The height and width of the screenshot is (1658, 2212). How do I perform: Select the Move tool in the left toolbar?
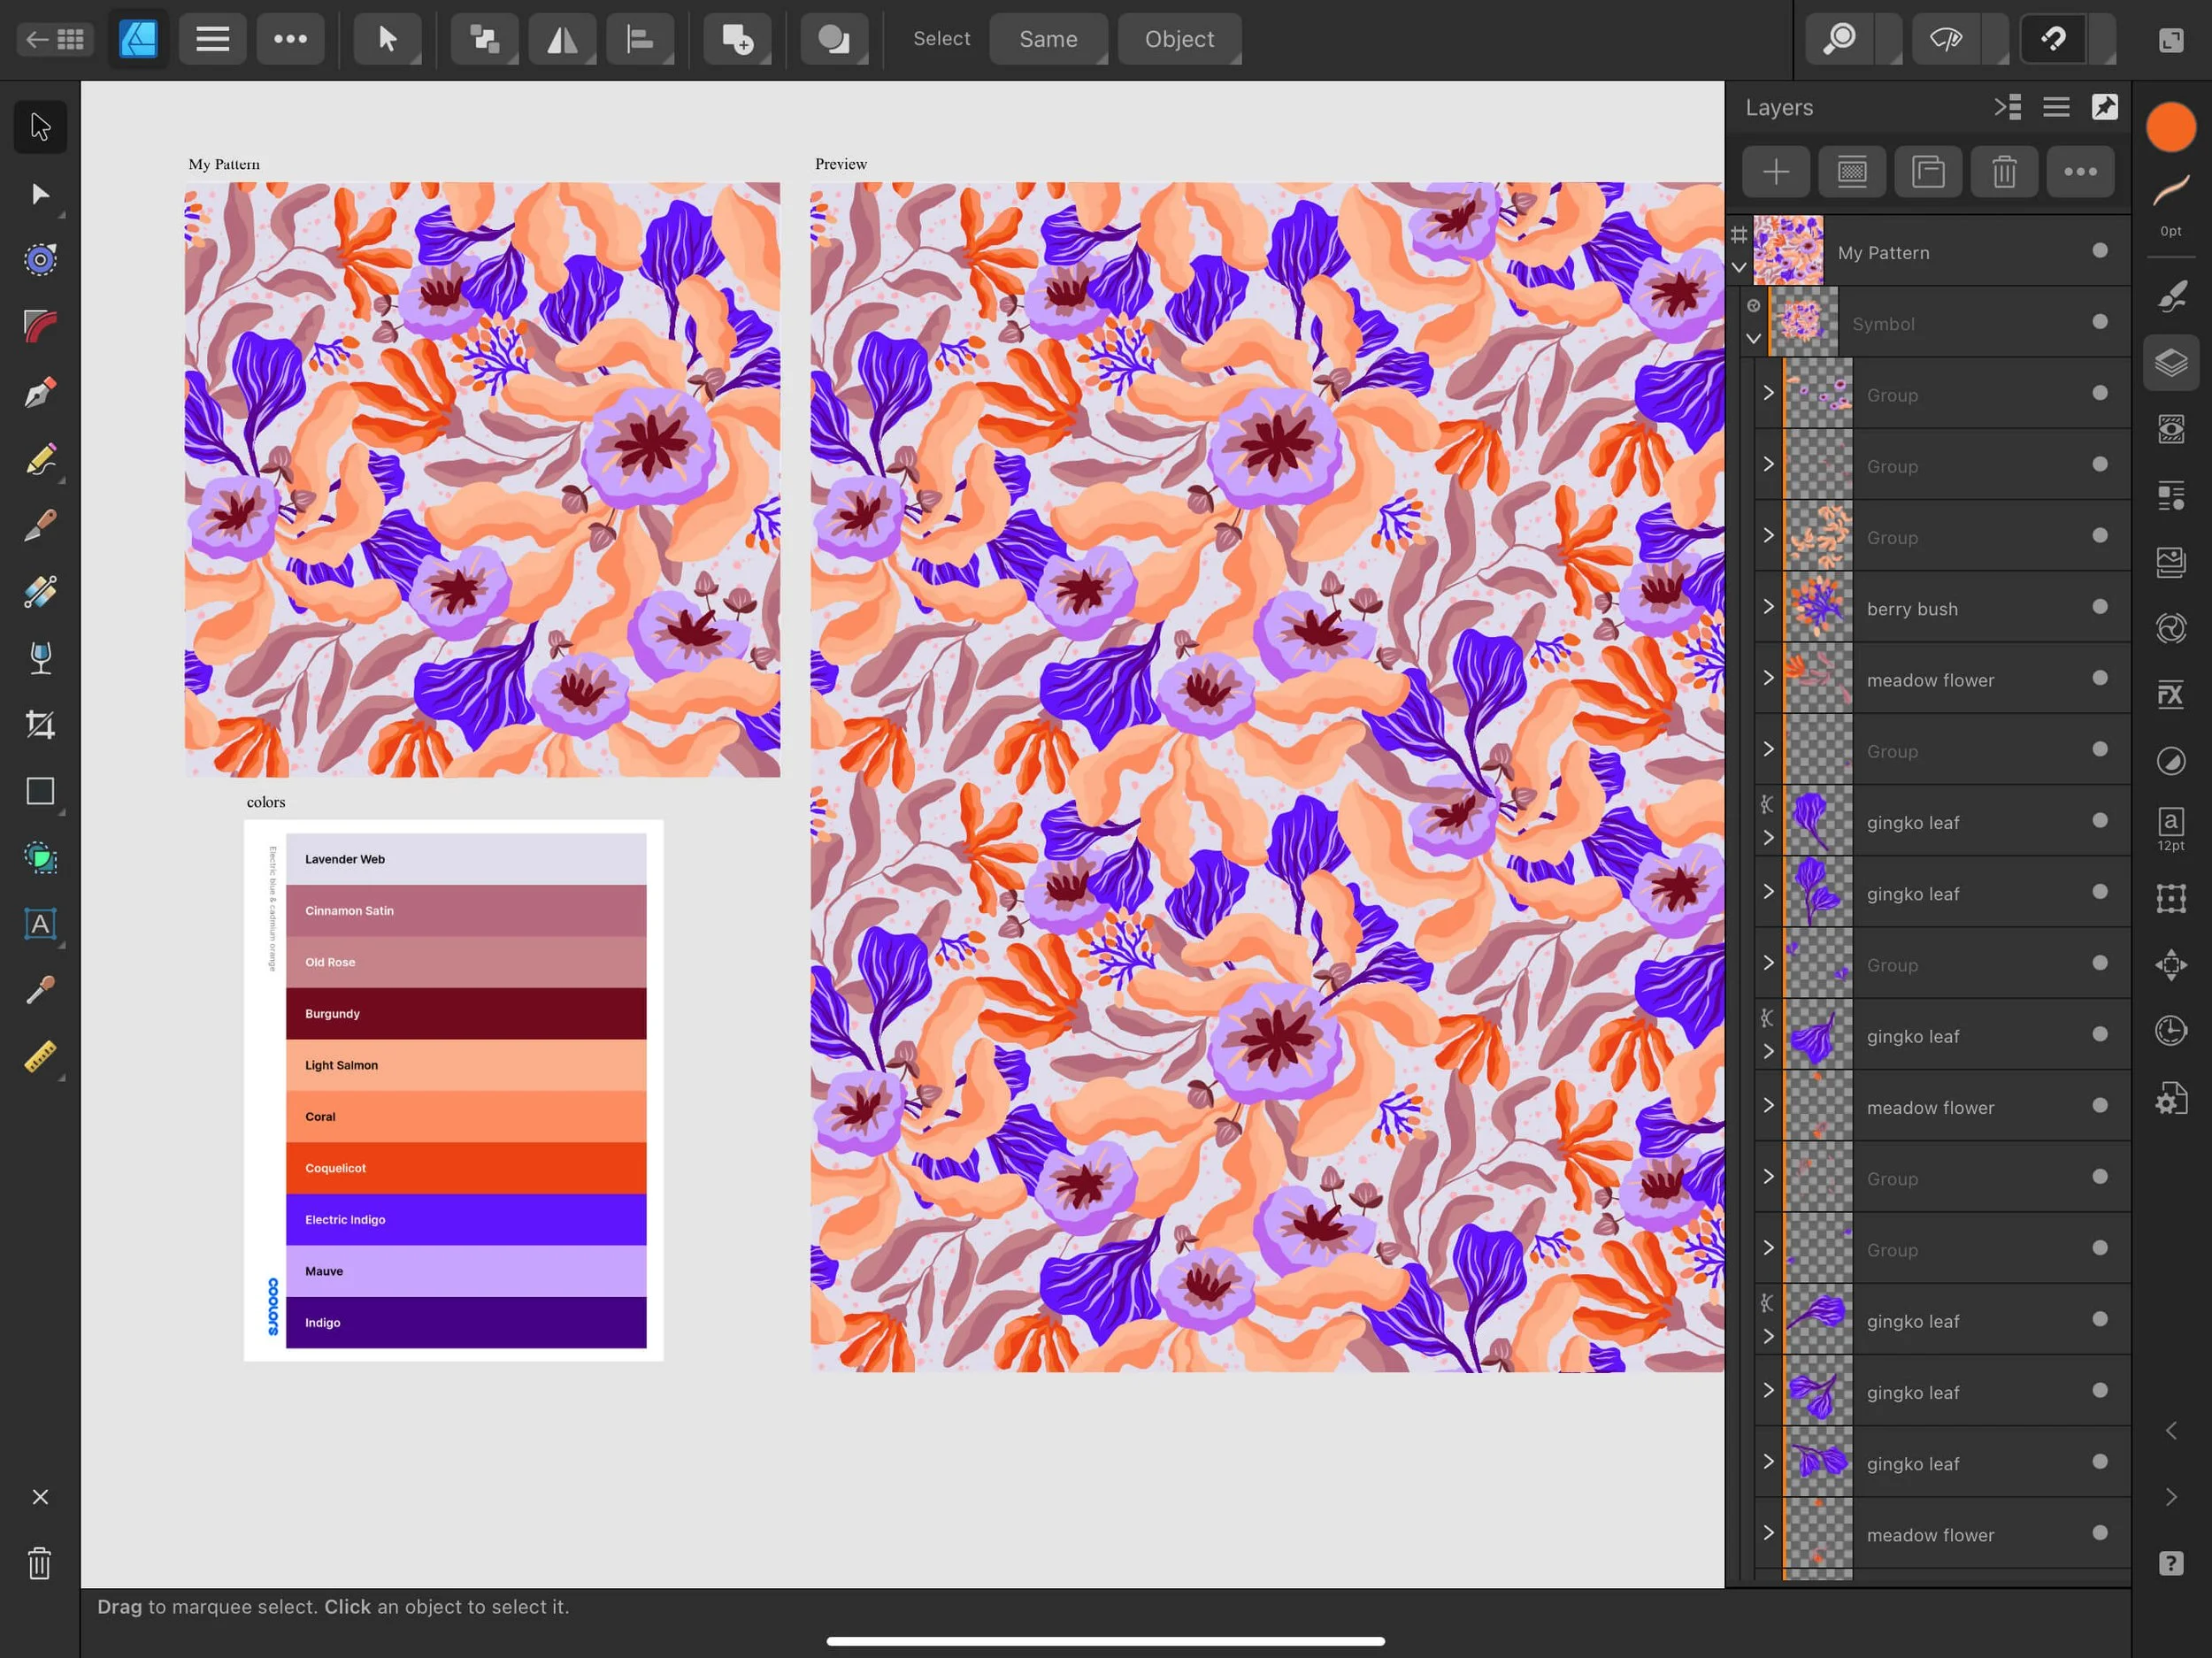coord(40,126)
